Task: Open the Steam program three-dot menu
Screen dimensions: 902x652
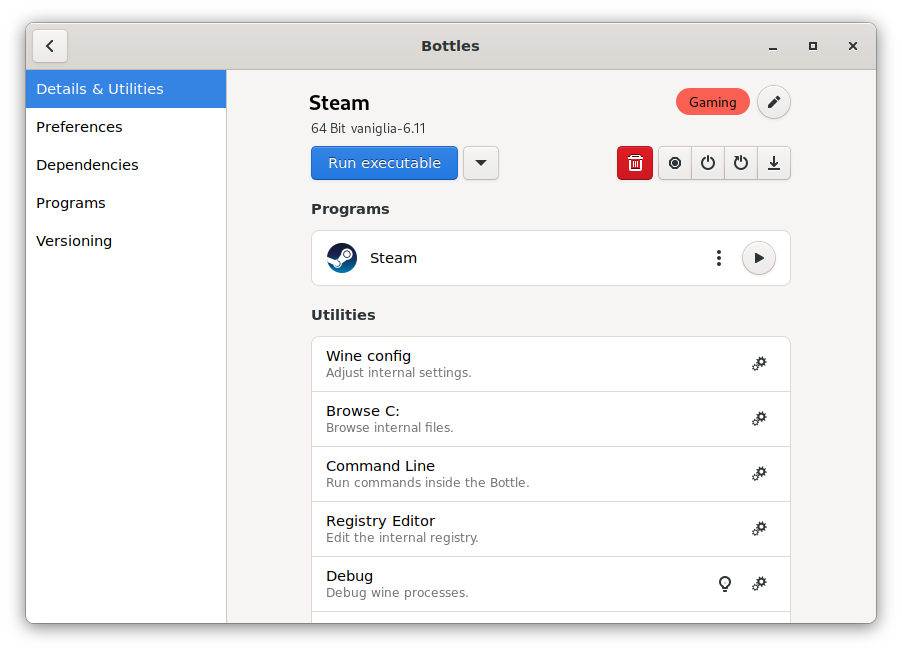Action: click(x=718, y=258)
